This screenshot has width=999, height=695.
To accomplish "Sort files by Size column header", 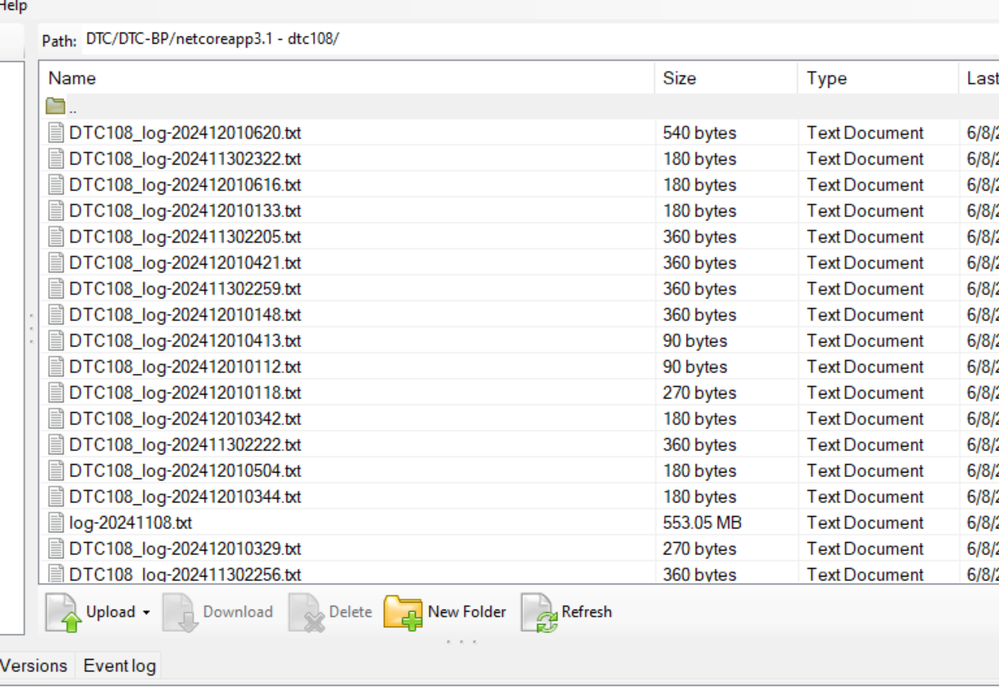I will click(679, 78).
